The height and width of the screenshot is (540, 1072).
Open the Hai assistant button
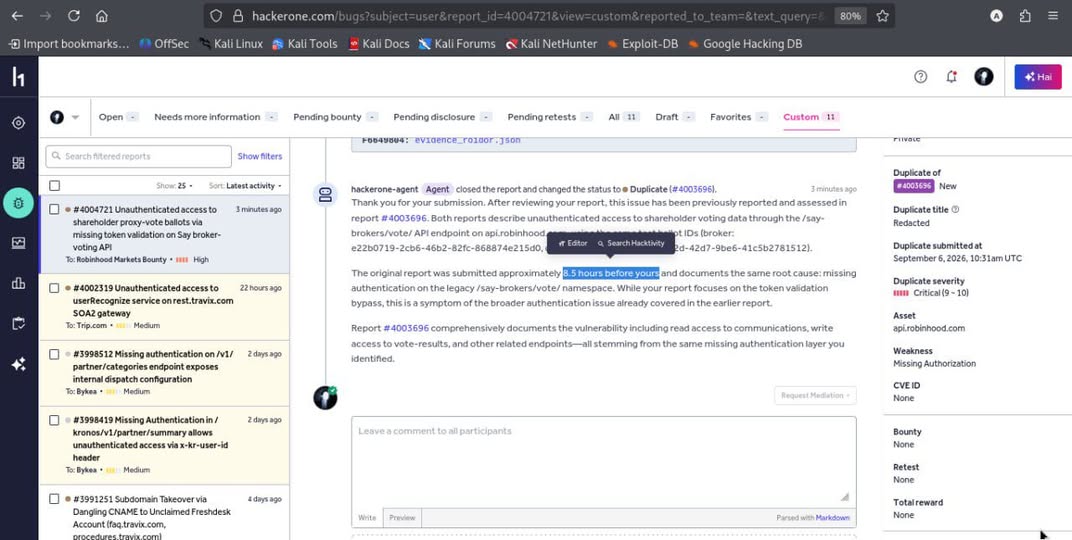pos(1038,77)
